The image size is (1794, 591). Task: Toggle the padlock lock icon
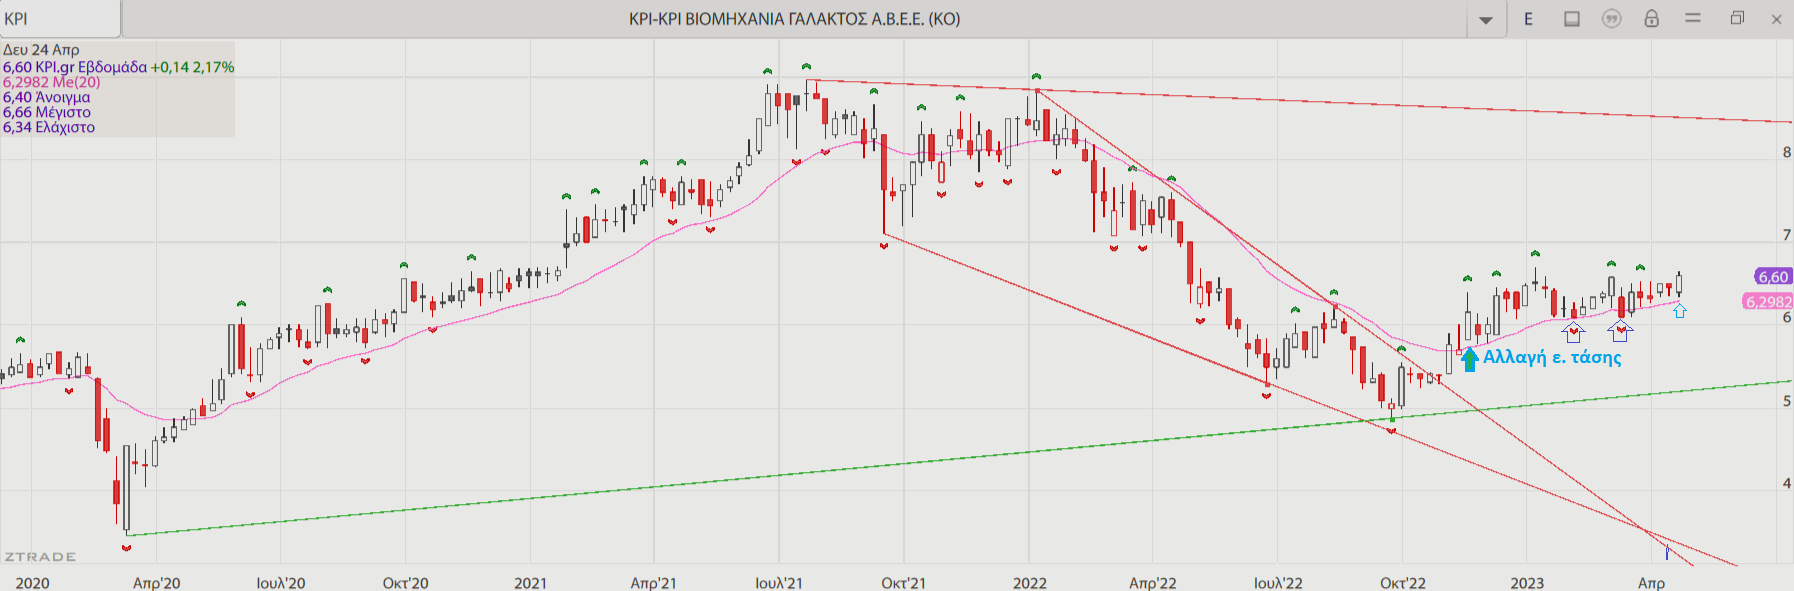click(x=1651, y=19)
